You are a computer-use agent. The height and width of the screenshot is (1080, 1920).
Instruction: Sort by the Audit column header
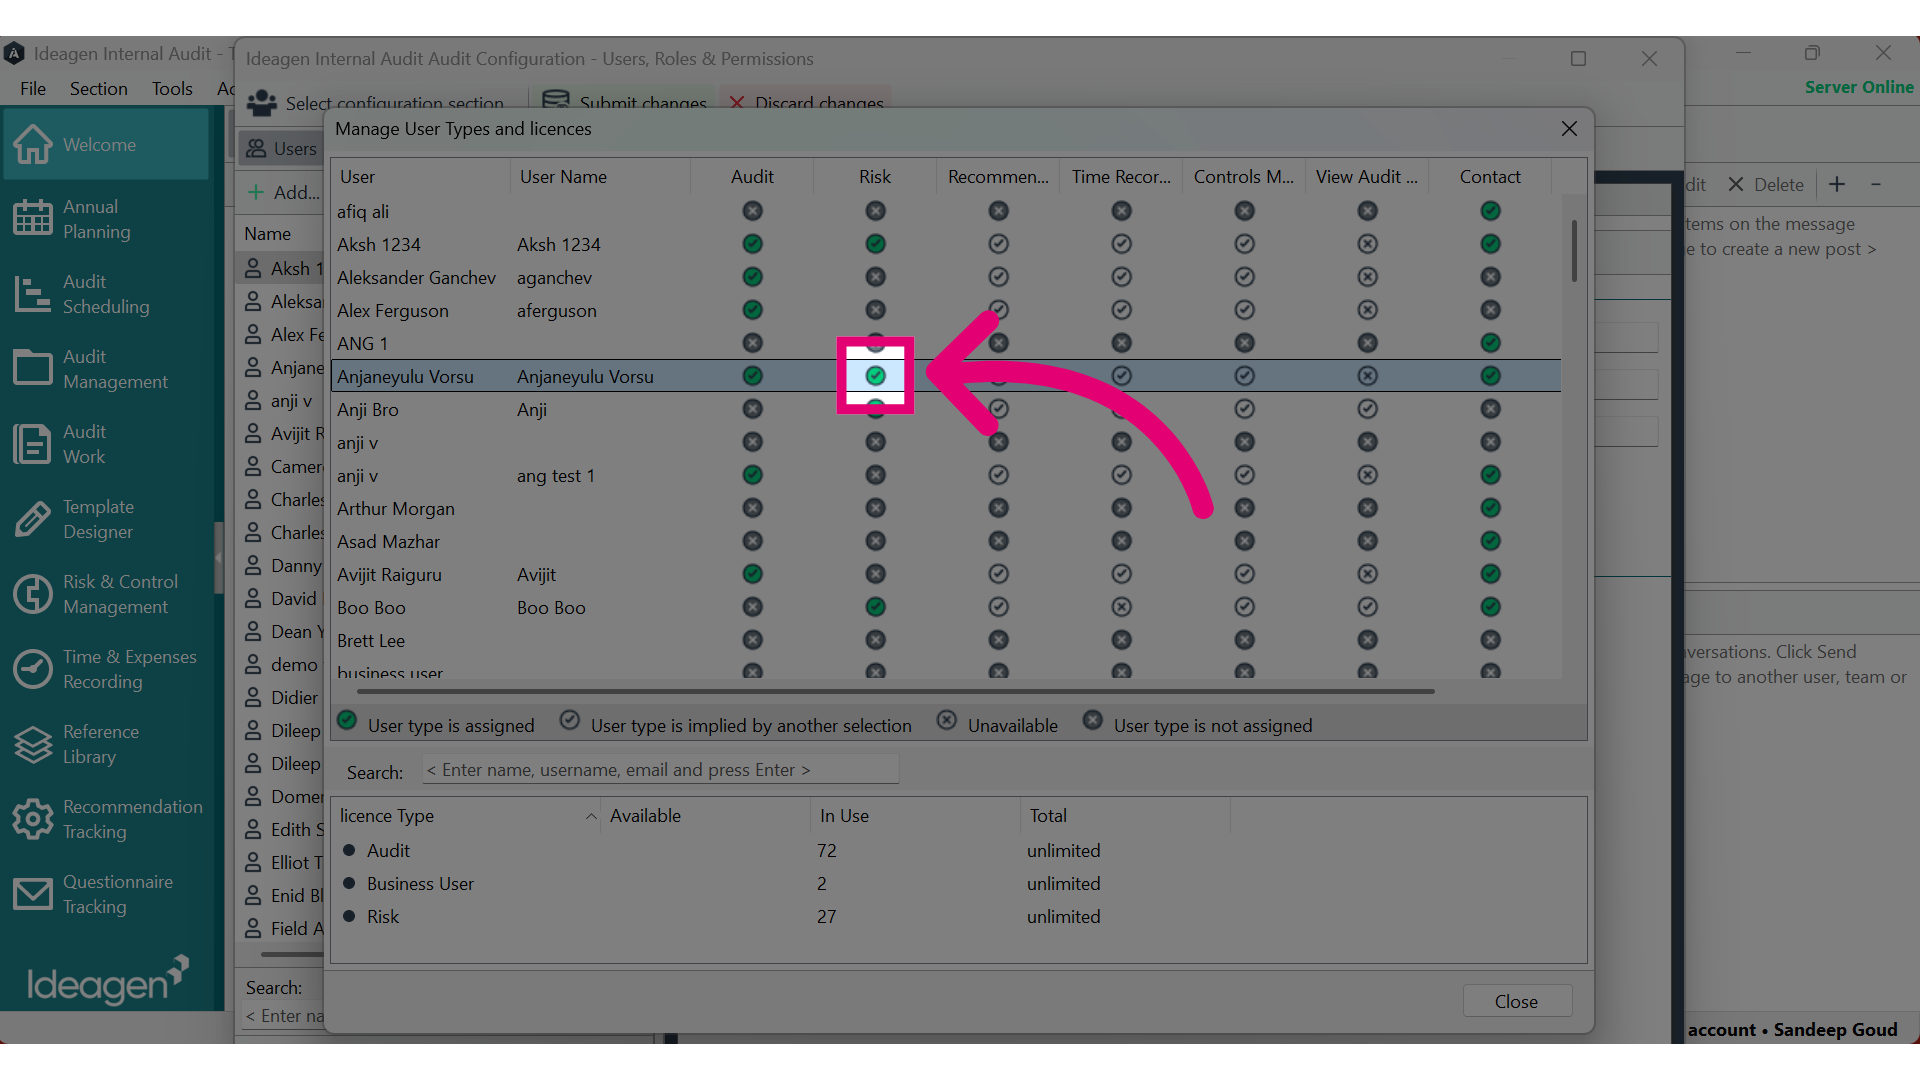pyautogui.click(x=752, y=177)
